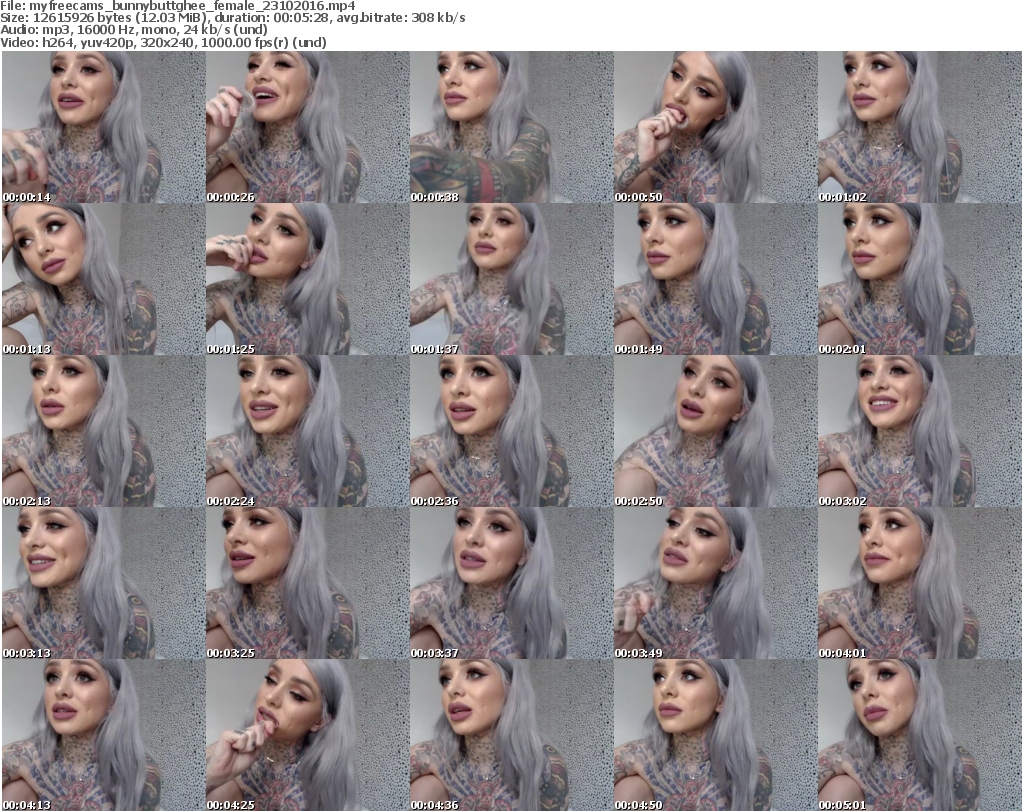
Task: Pick the thumbnail stamped 00:04:50
Action: click(x=716, y=735)
